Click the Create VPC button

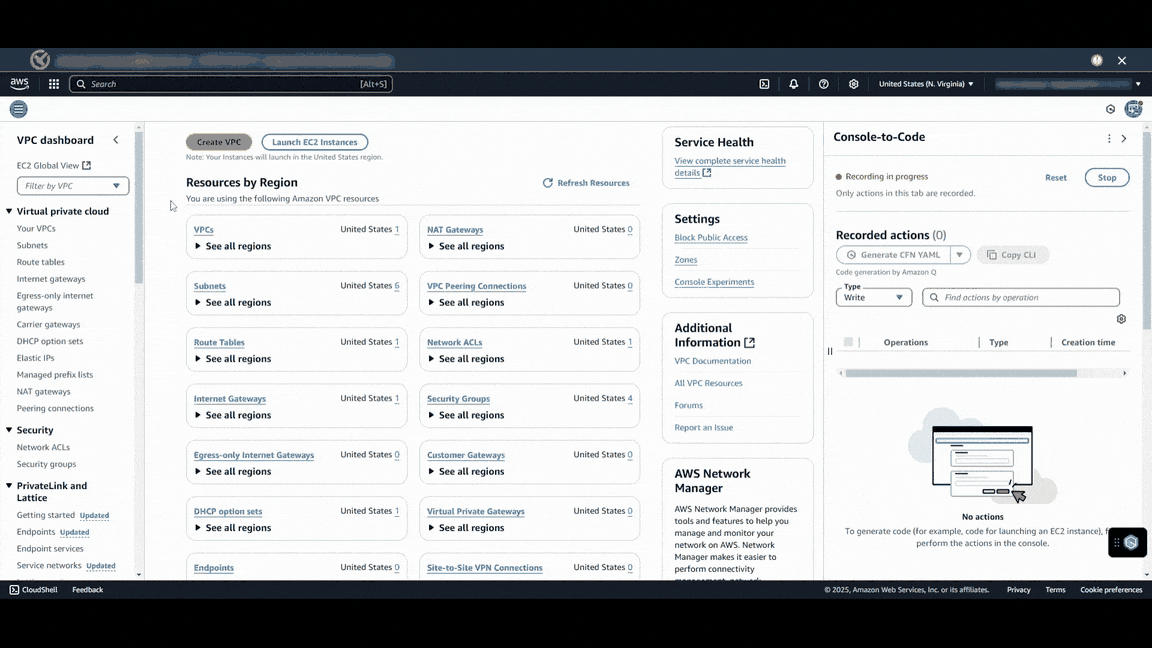pyautogui.click(x=218, y=142)
